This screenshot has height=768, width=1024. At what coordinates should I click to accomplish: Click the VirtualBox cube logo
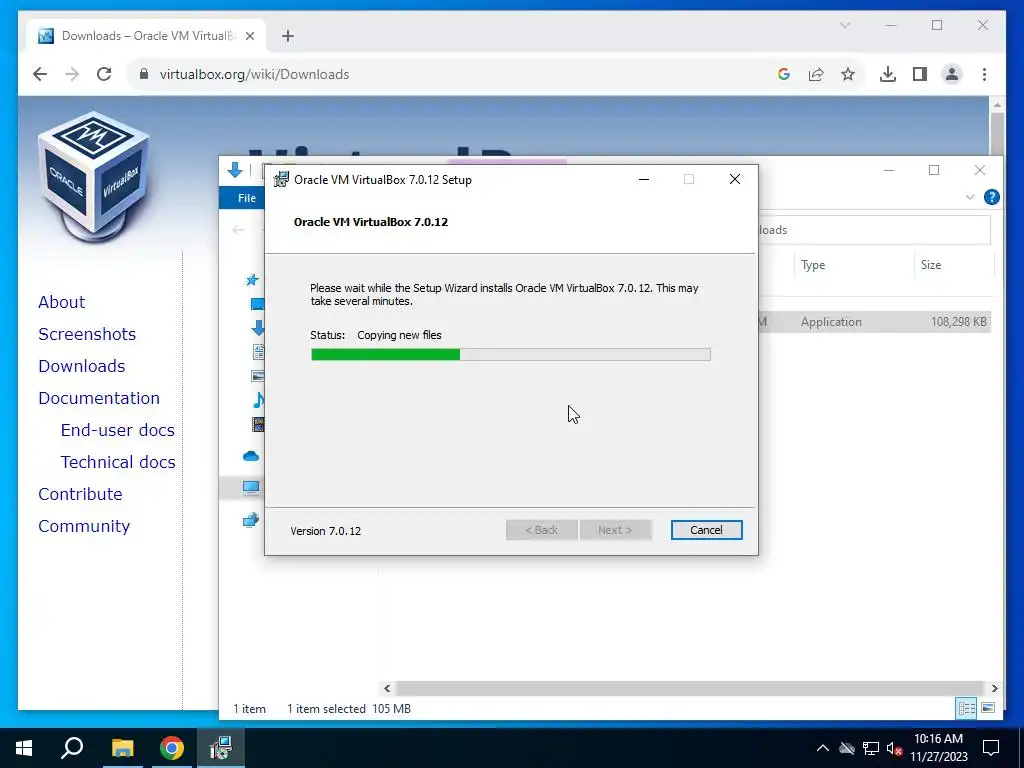click(x=95, y=176)
